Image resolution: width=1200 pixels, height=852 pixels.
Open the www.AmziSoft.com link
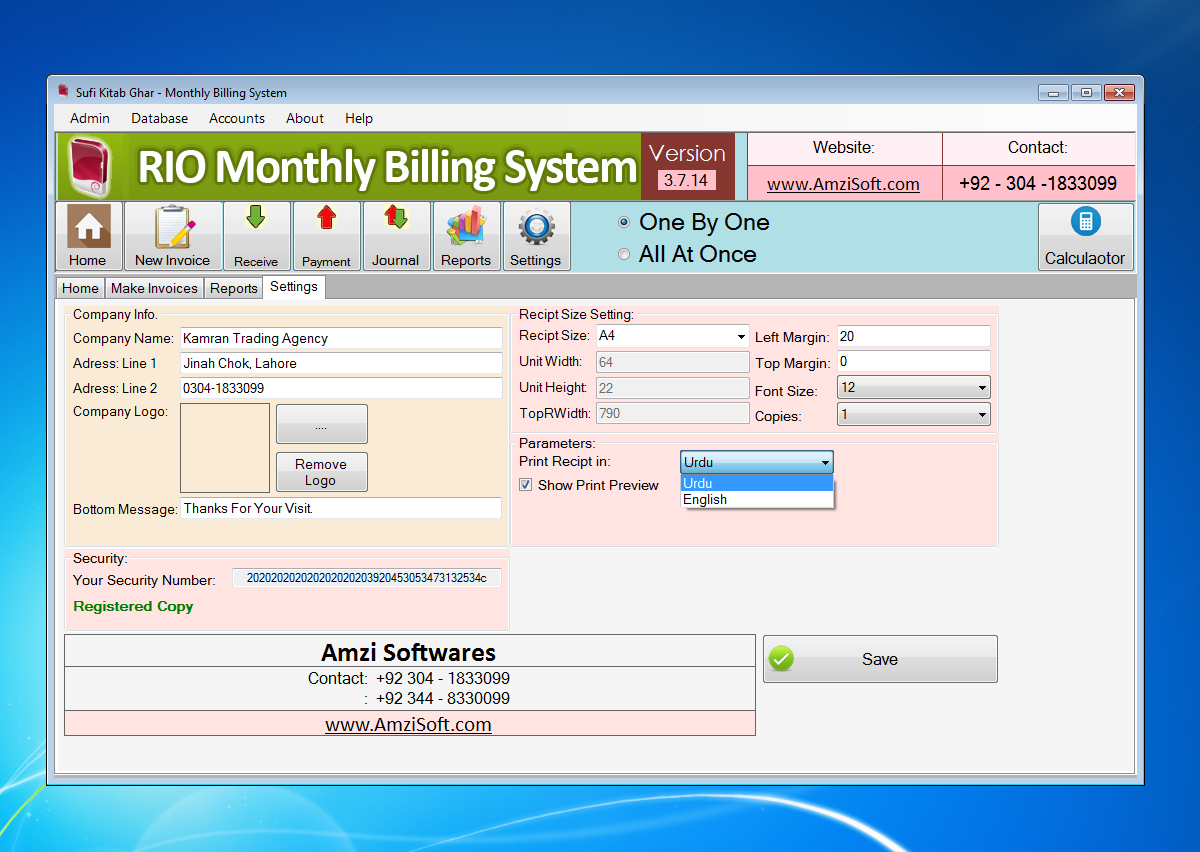click(x=843, y=184)
